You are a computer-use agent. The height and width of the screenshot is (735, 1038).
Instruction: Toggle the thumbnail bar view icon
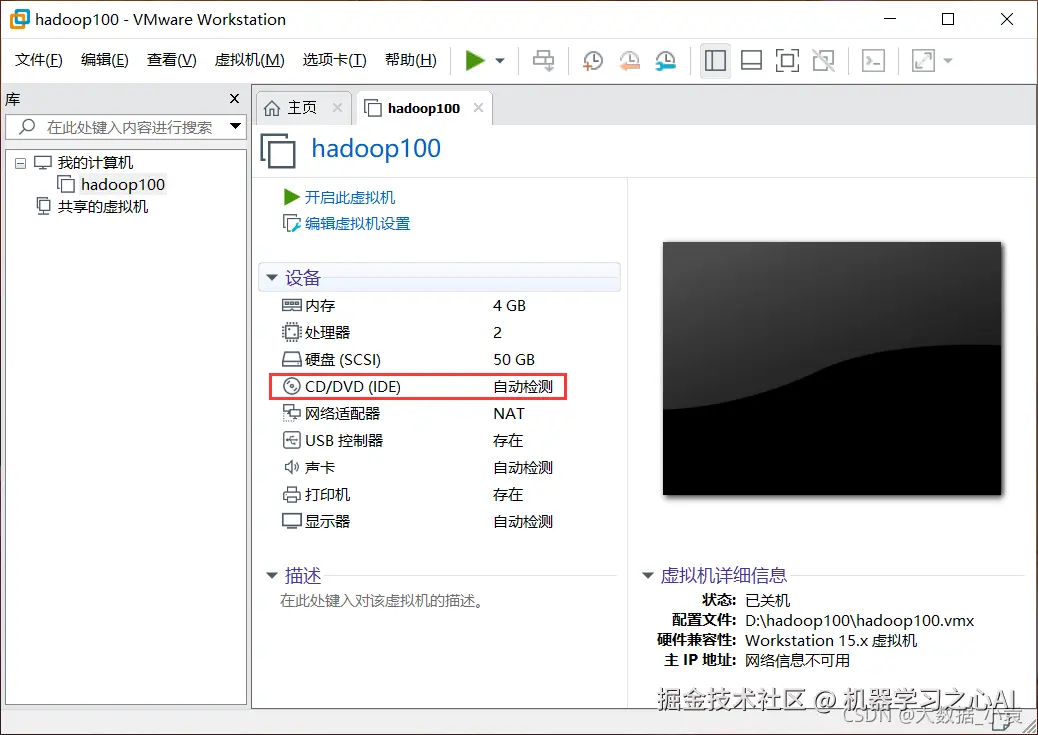point(751,60)
